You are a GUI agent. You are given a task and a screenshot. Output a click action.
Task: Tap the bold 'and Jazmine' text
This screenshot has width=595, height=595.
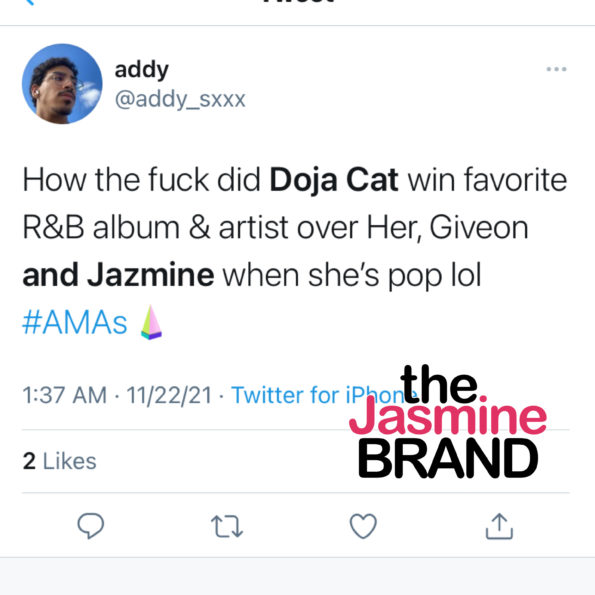pyautogui.click(x=118, y=275)
